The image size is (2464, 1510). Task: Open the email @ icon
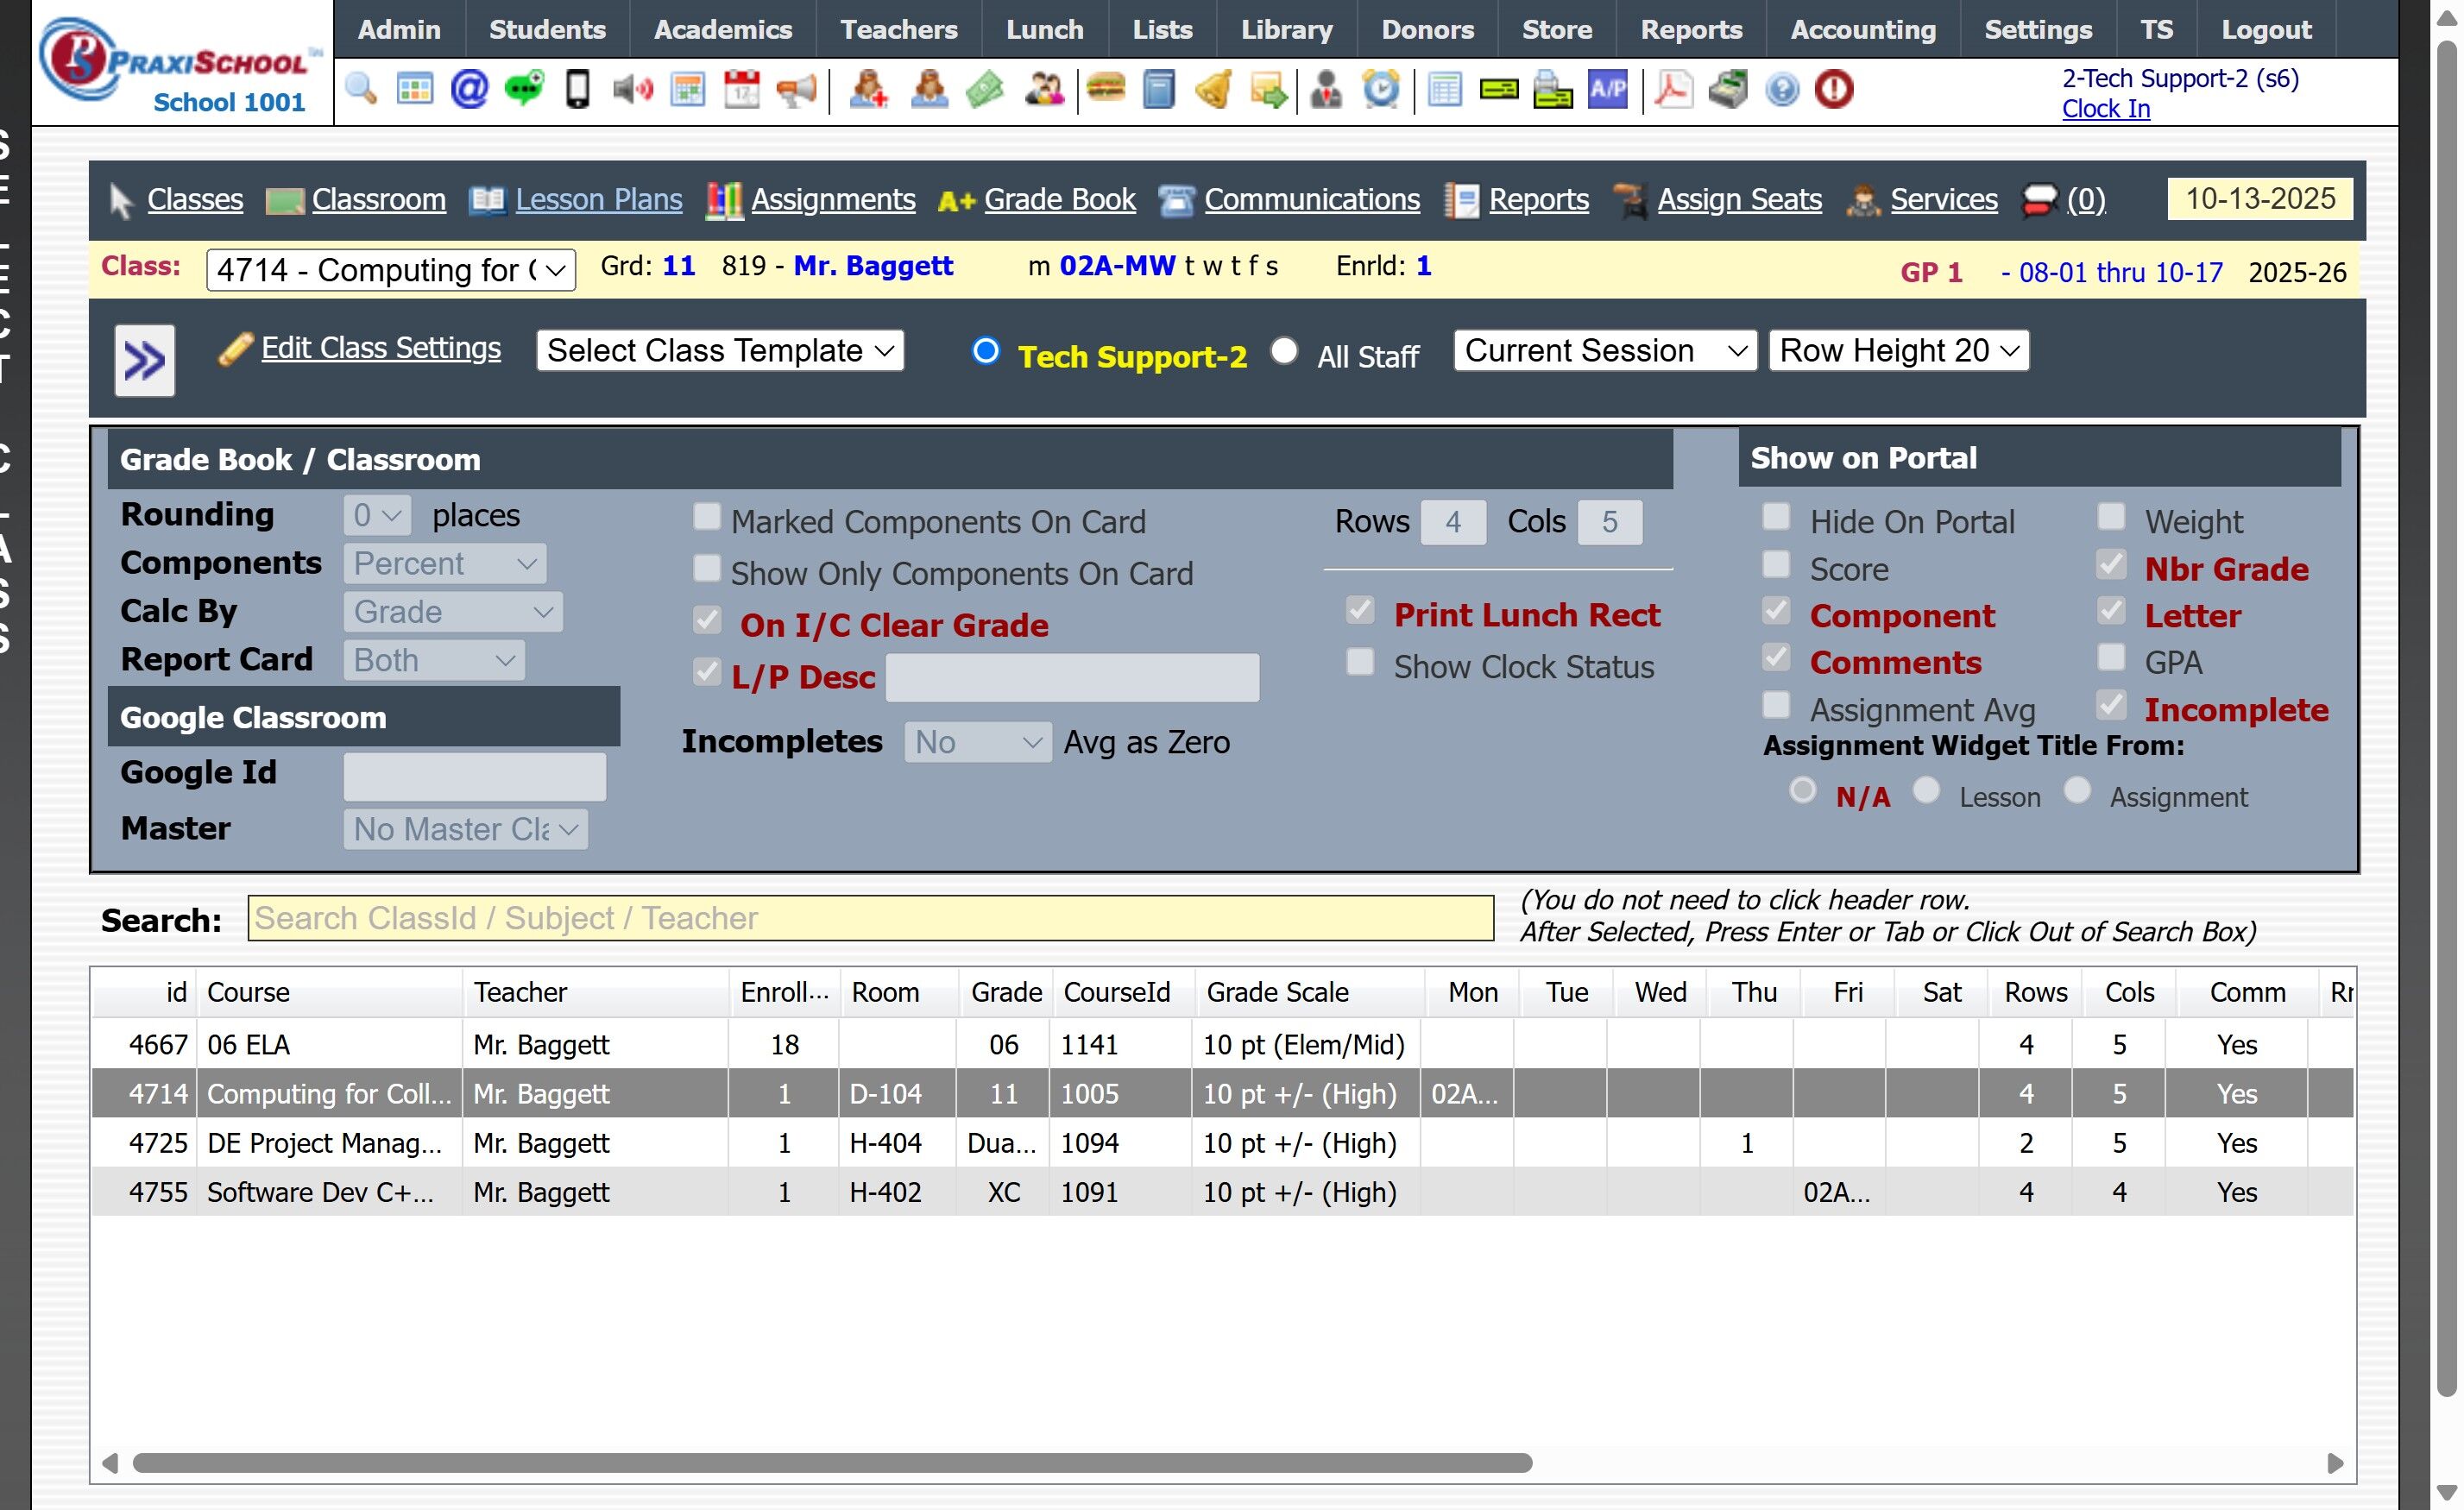[x=469, y=90]
